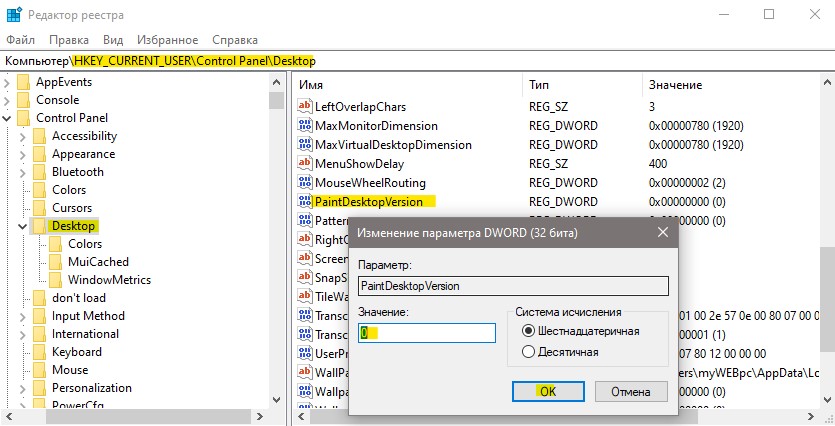Select the Keyboard folder icon
Screen dimensions: 835x426
(39, 352)
